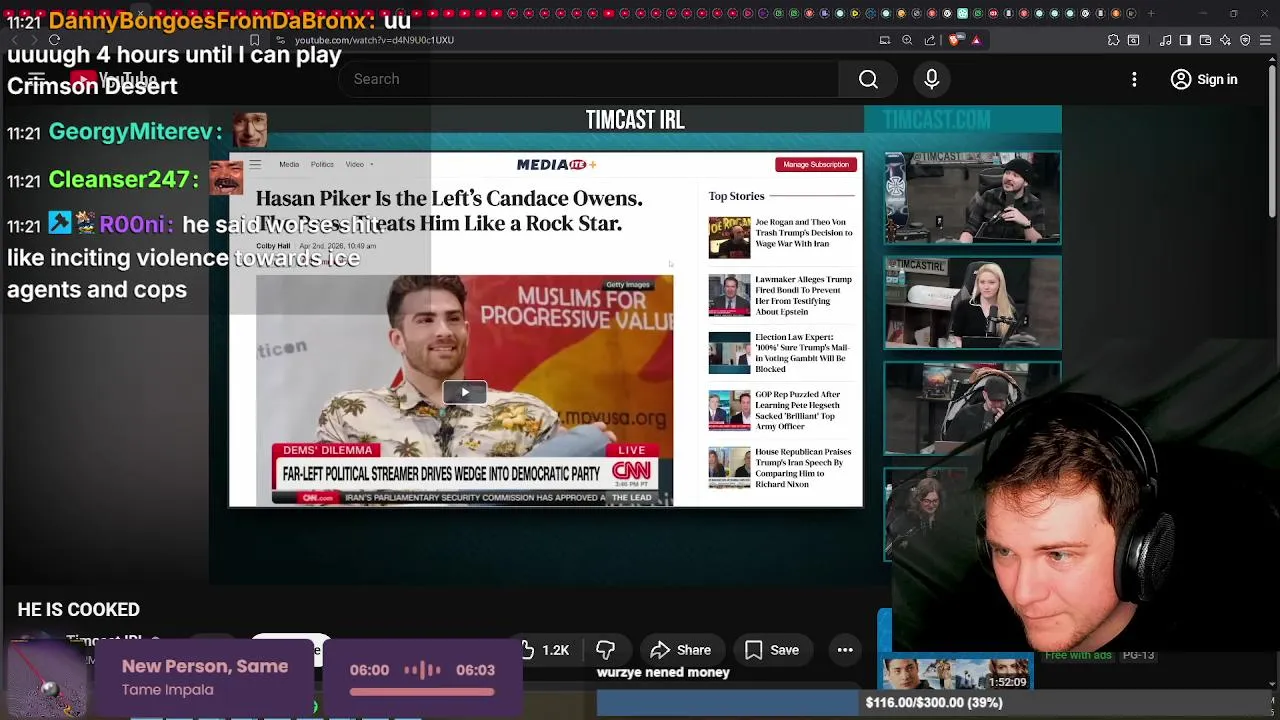Open Politics menu on Mediaite header
1280x720 pixels.
click(x=322, y=164)
